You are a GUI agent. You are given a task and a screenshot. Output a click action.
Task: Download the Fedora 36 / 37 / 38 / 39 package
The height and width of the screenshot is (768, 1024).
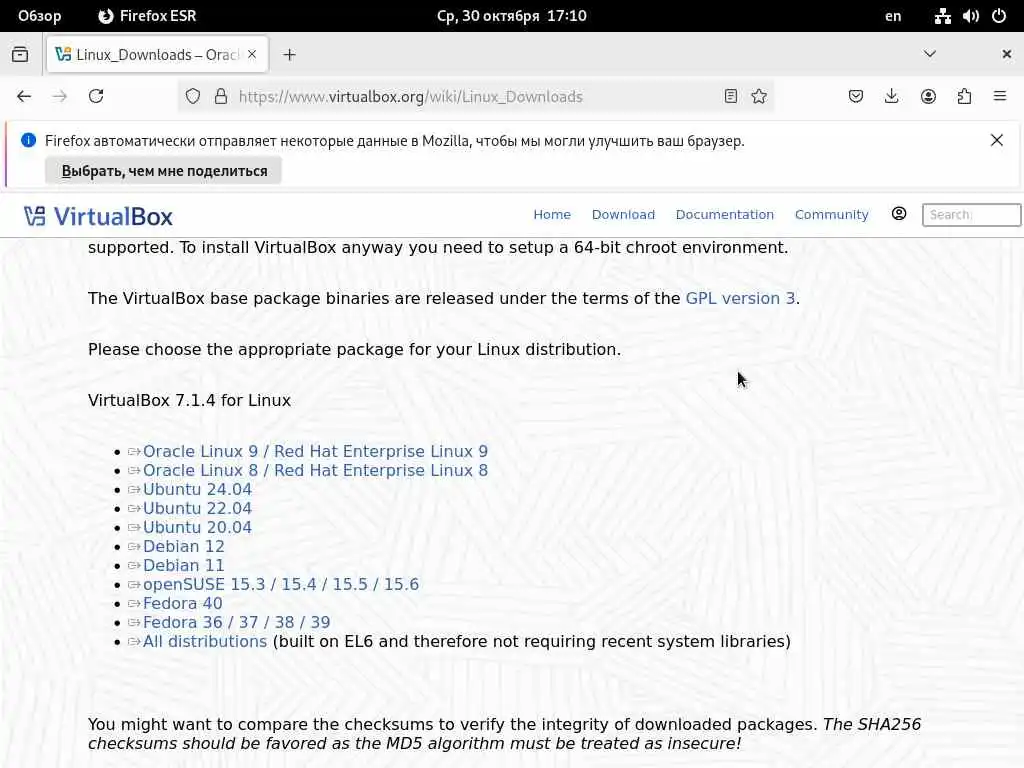click(236, 622)
